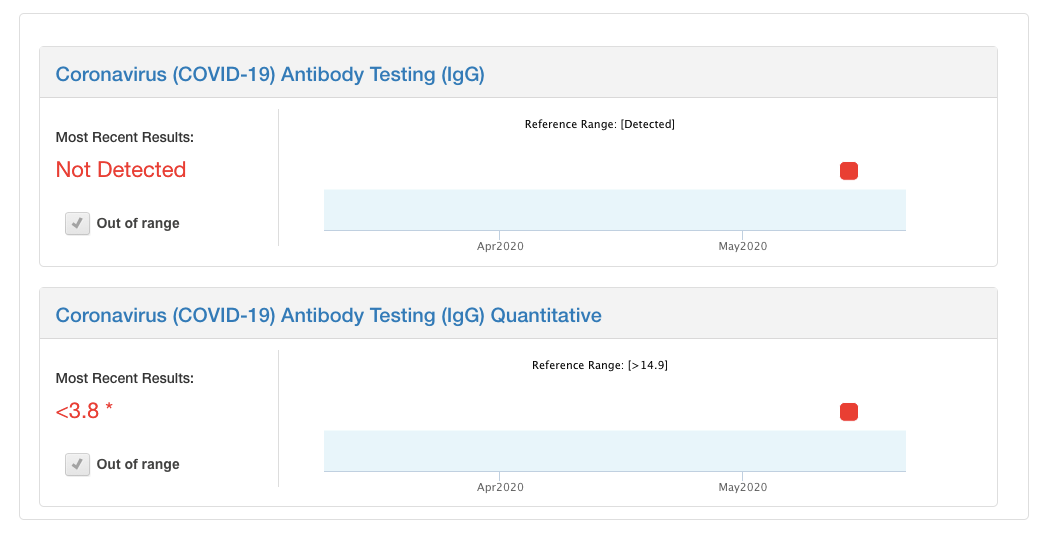Click blue reference band in Quantitative chart
1046x535 pixels.
tap(615, 451)
